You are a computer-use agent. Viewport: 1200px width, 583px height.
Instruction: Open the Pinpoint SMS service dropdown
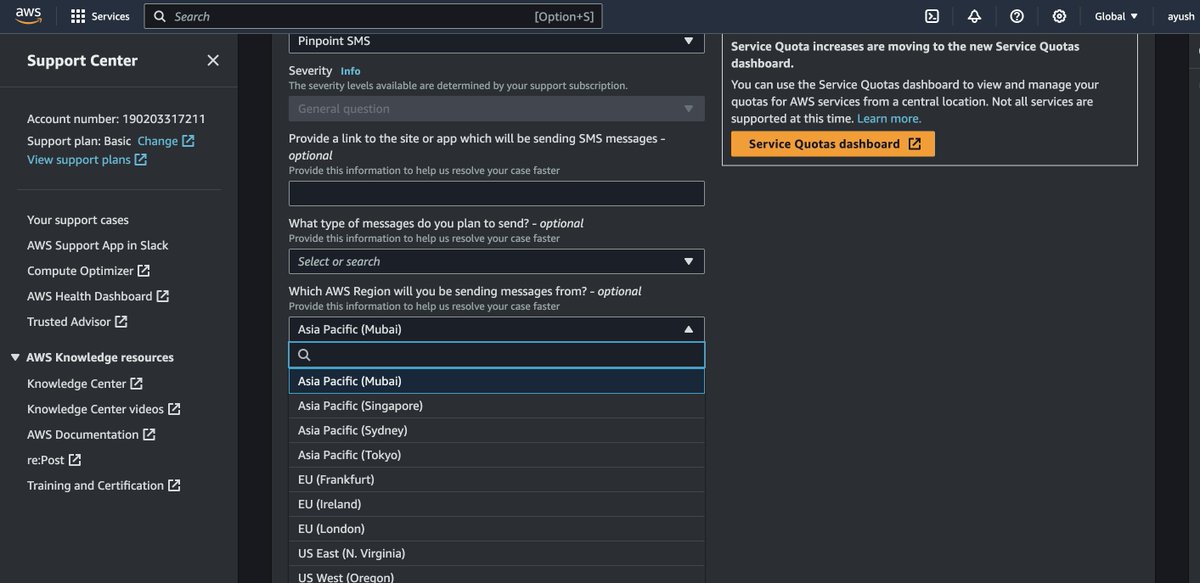tap(496, 41)
